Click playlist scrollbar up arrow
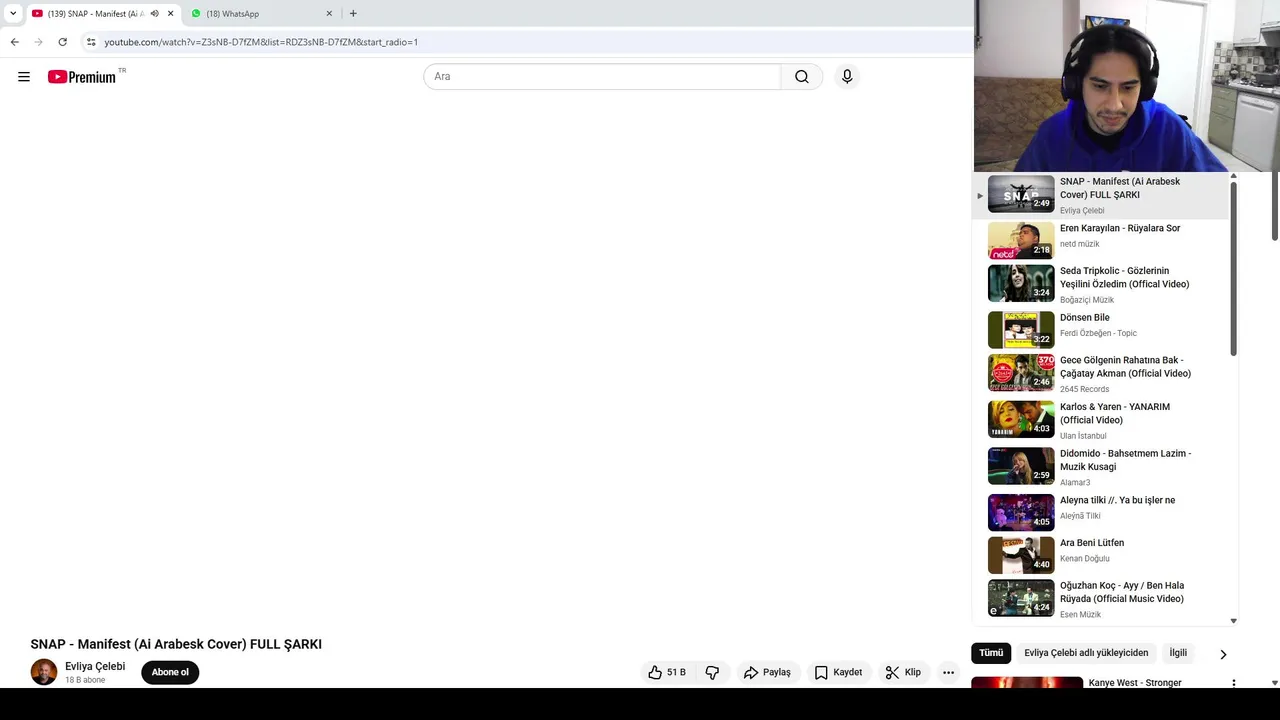 click(x=1233, y=176)
